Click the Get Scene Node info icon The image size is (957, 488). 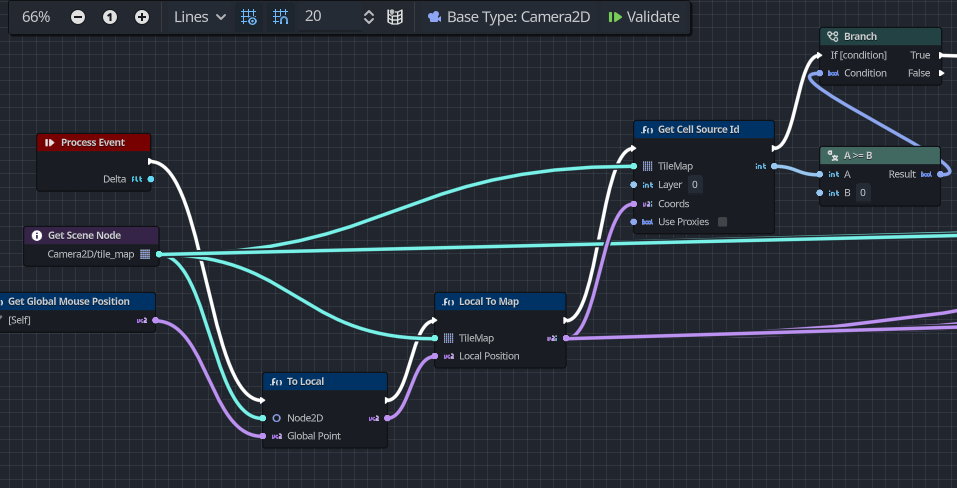coord(37,235)
